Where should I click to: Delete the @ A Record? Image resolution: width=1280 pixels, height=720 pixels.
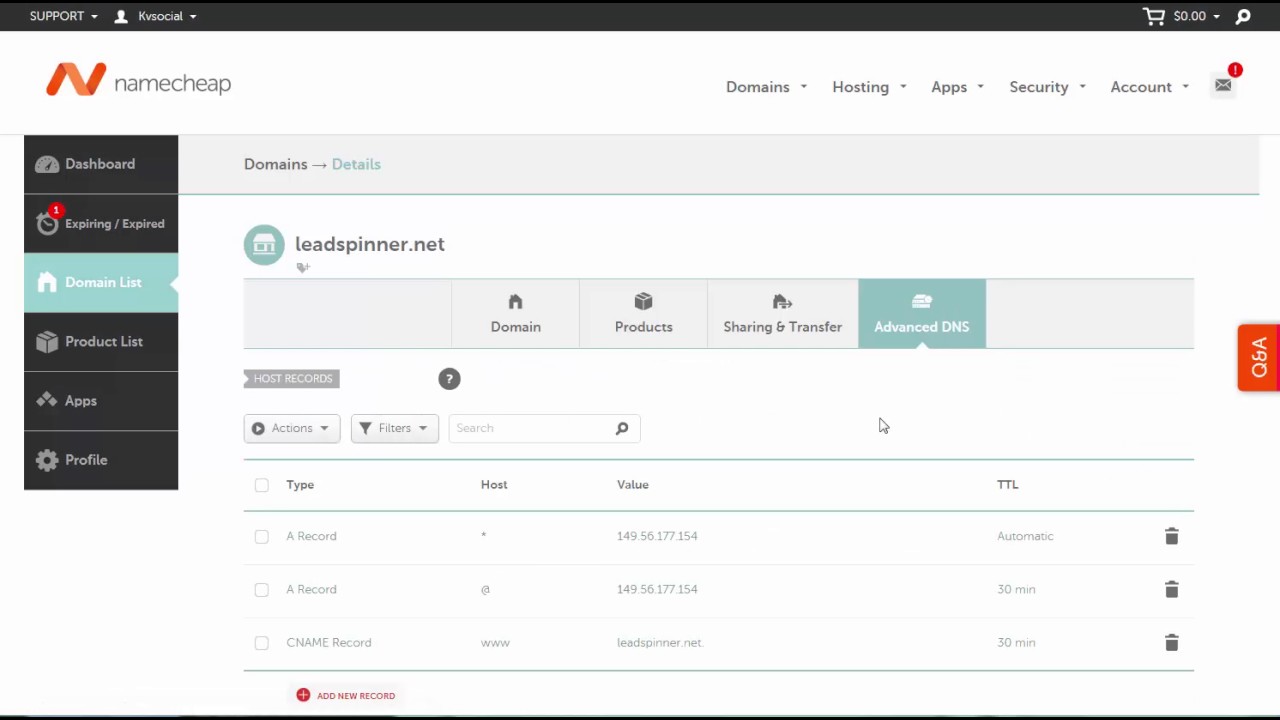(x=1171, y=589)
